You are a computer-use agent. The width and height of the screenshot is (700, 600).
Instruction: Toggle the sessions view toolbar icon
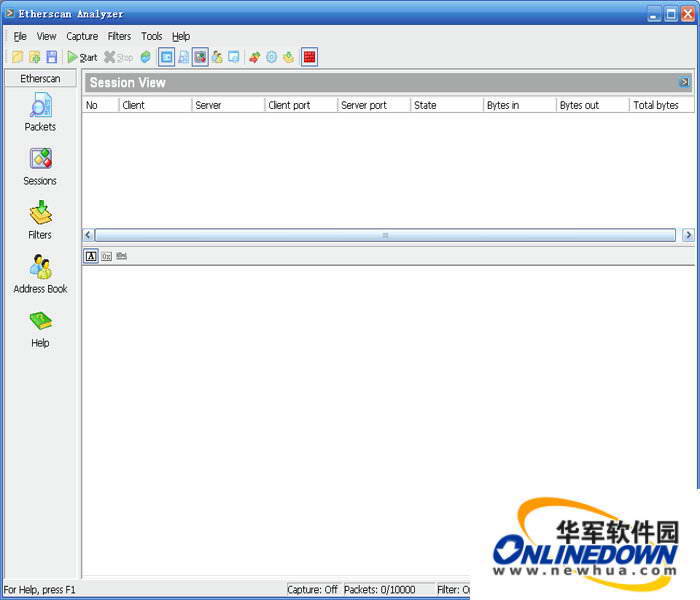[x=200, y=57]
